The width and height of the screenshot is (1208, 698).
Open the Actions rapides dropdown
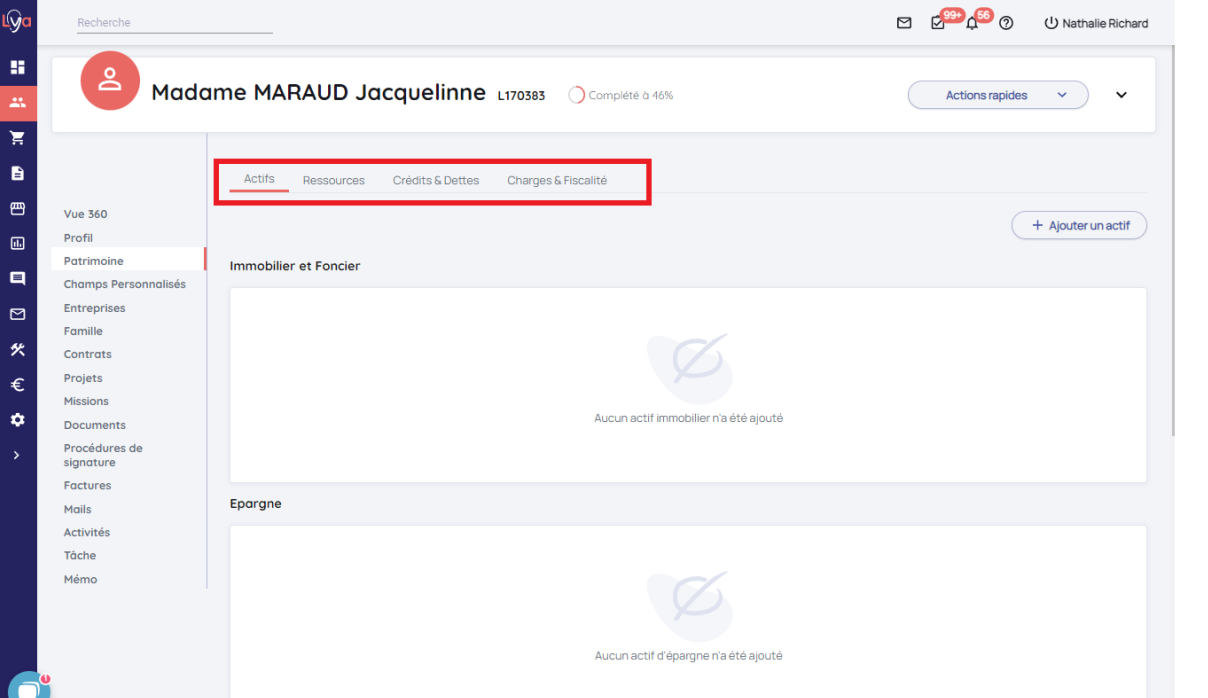click(x=997, y=95)
